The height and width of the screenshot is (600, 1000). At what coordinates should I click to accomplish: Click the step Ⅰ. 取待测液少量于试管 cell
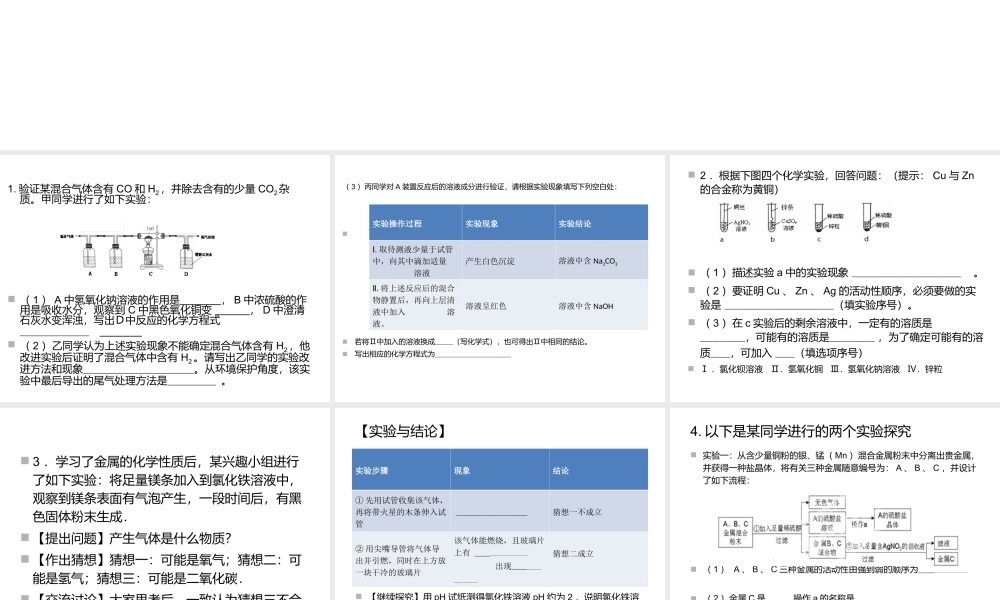tap(415, 260)
